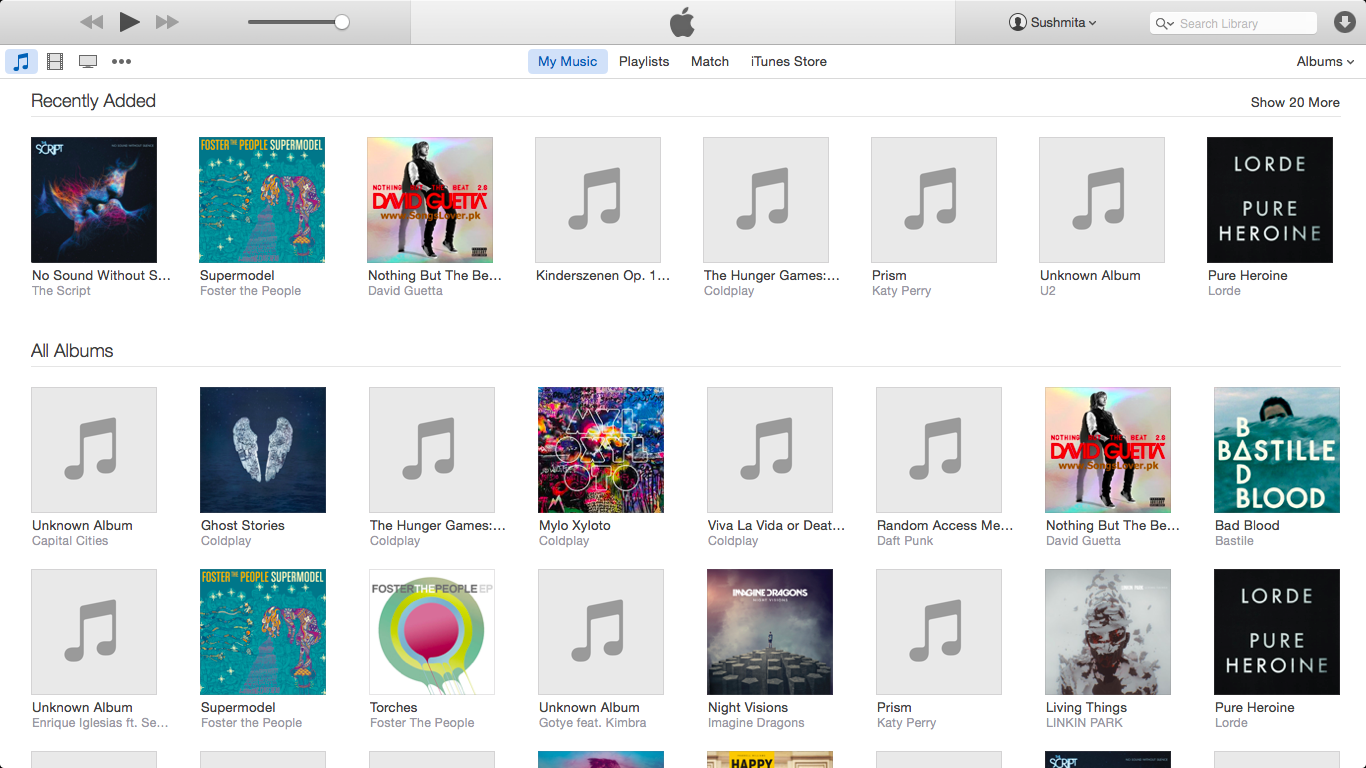Click the "Gotye feat. Kimbra" artist name
This screenshot has height=768, width=1366.
point(592,723)
